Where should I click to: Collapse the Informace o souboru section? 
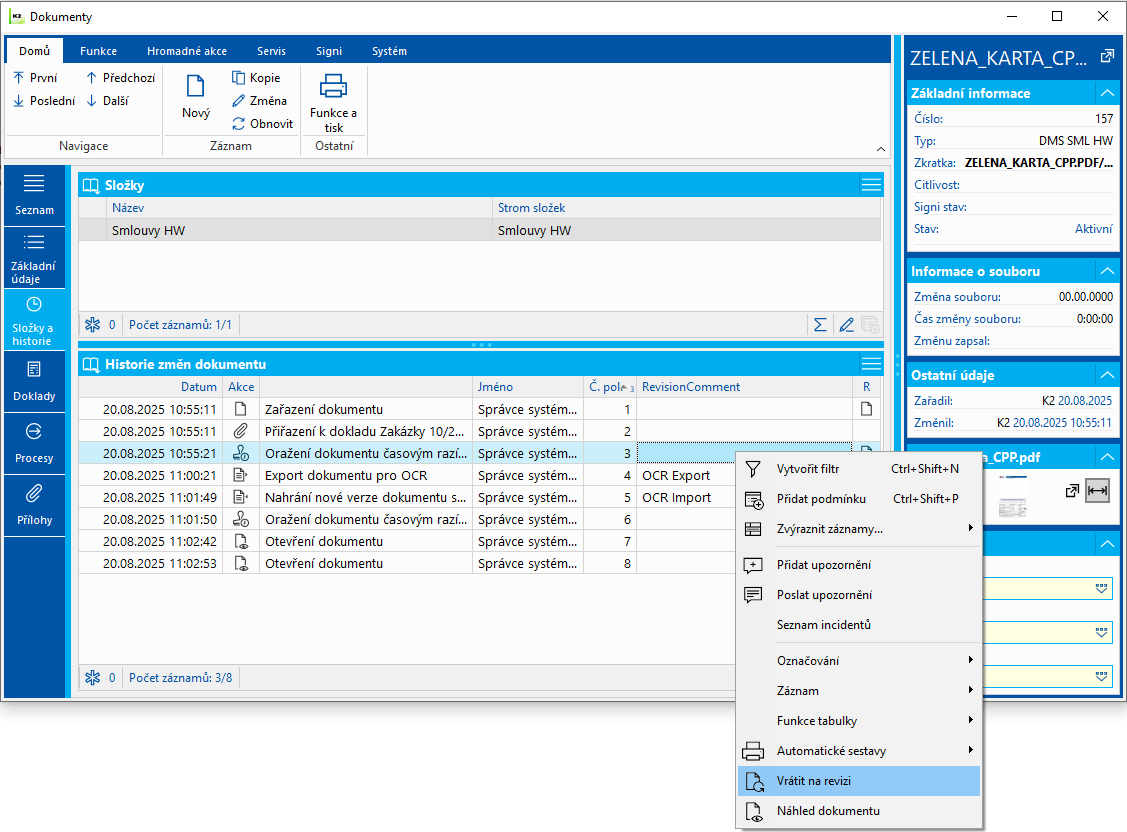coord(1106,271)
